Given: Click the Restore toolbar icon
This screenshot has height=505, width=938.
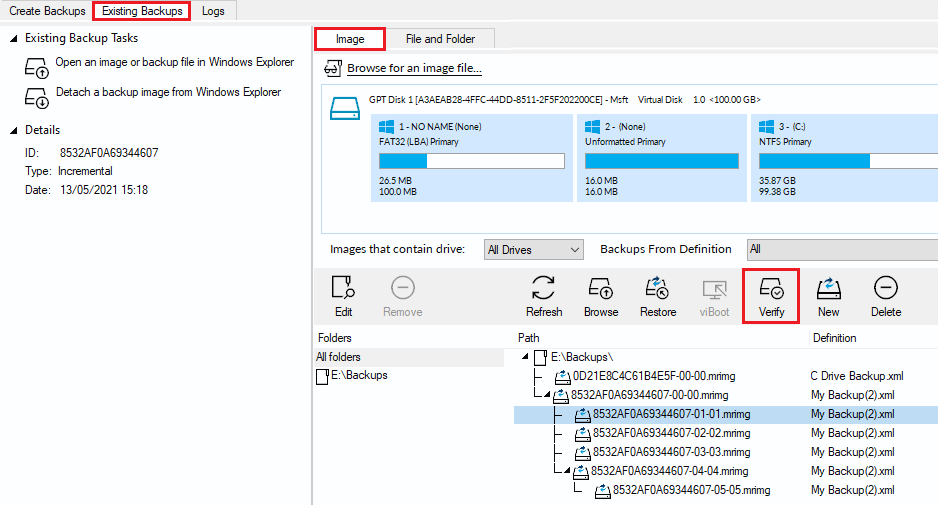Looking at the screenshot, I should 658,296.
